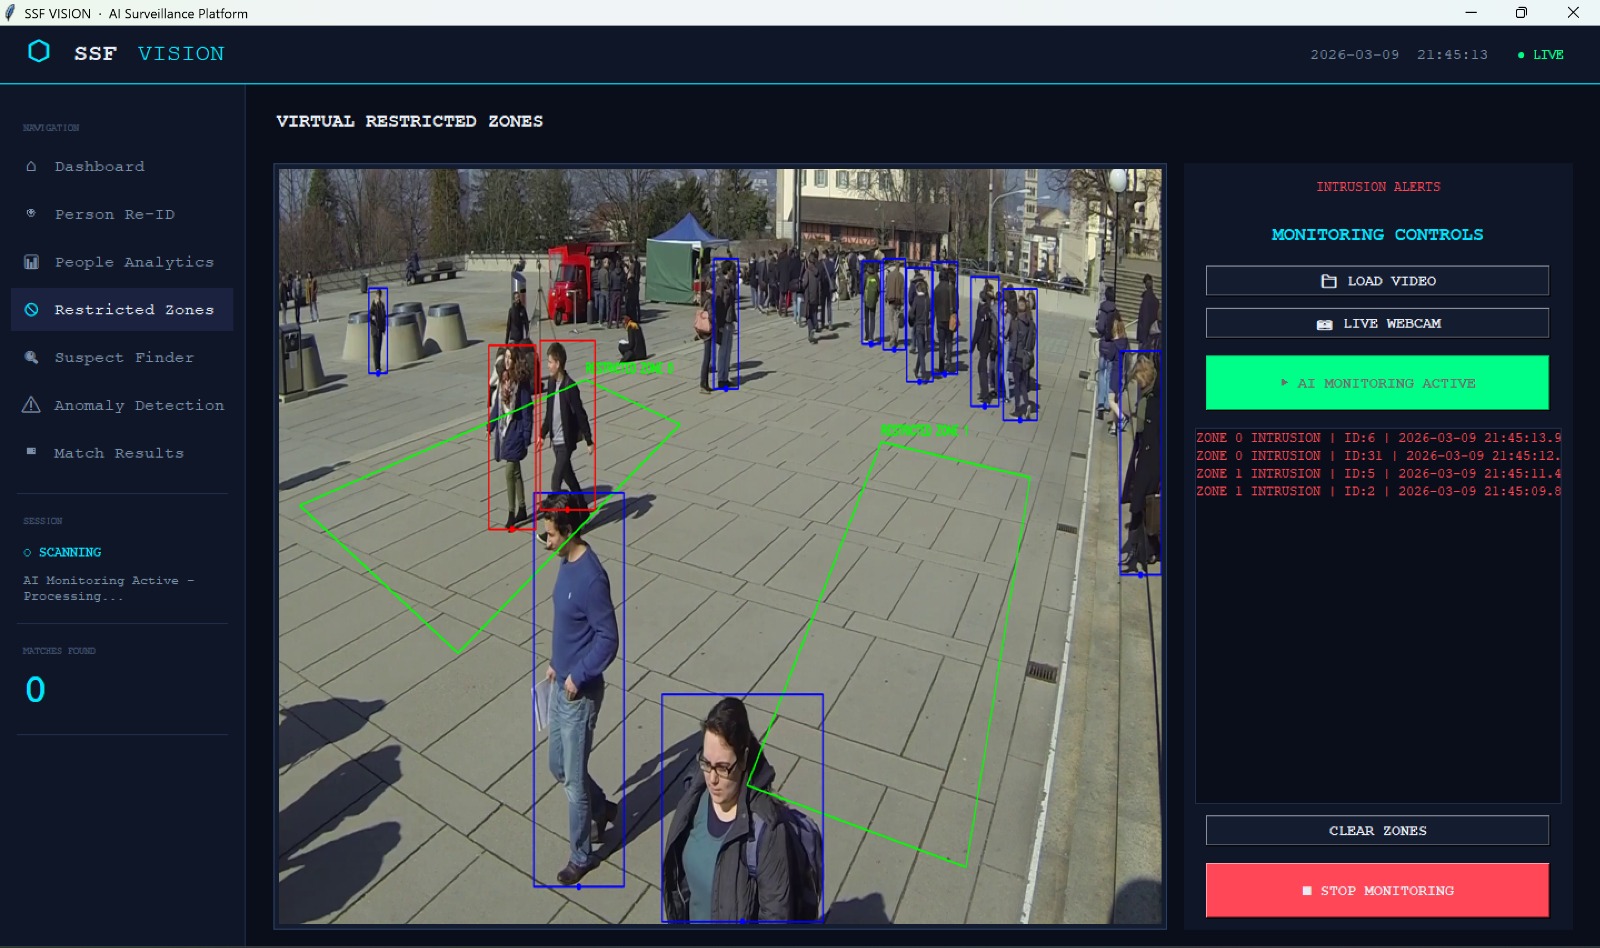Navigate to Anomaly Detection
This screenshot has height=948, width=1600.
tap(137, 404)
